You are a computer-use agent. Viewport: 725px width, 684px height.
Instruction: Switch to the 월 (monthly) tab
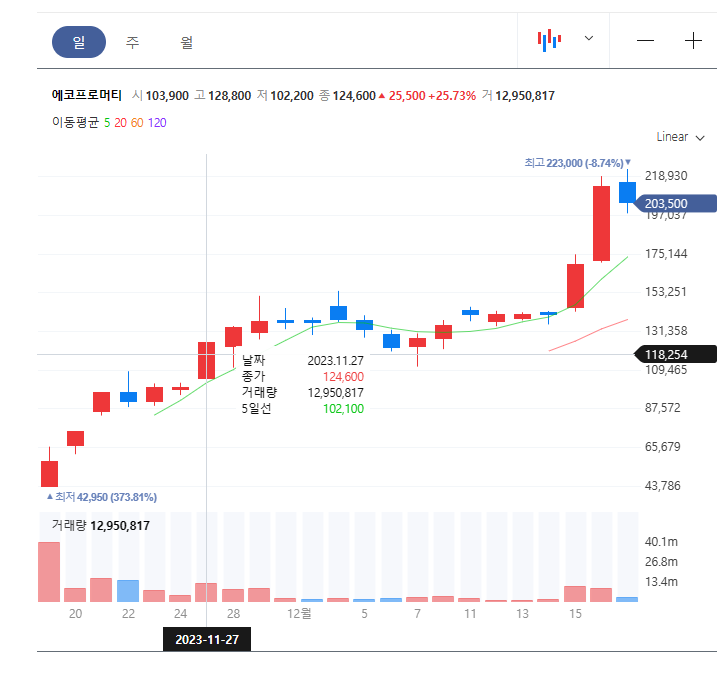tap(187, 42)
